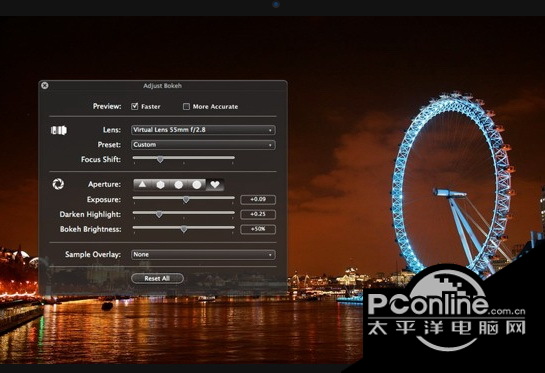The height and width of the screenshot is (373, 545).
Task: Select the heart aperture shape
Action: point(215,185)
